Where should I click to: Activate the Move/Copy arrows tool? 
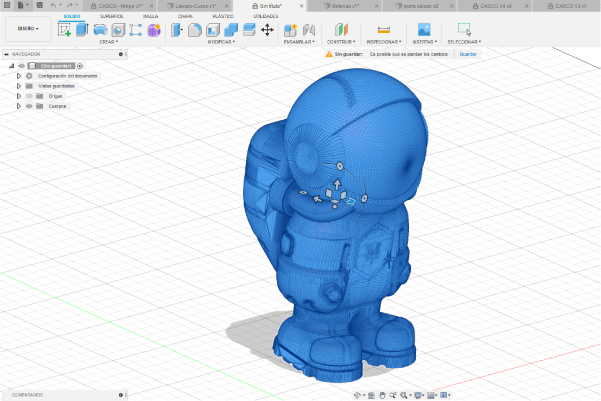click(x=267, y=30)
